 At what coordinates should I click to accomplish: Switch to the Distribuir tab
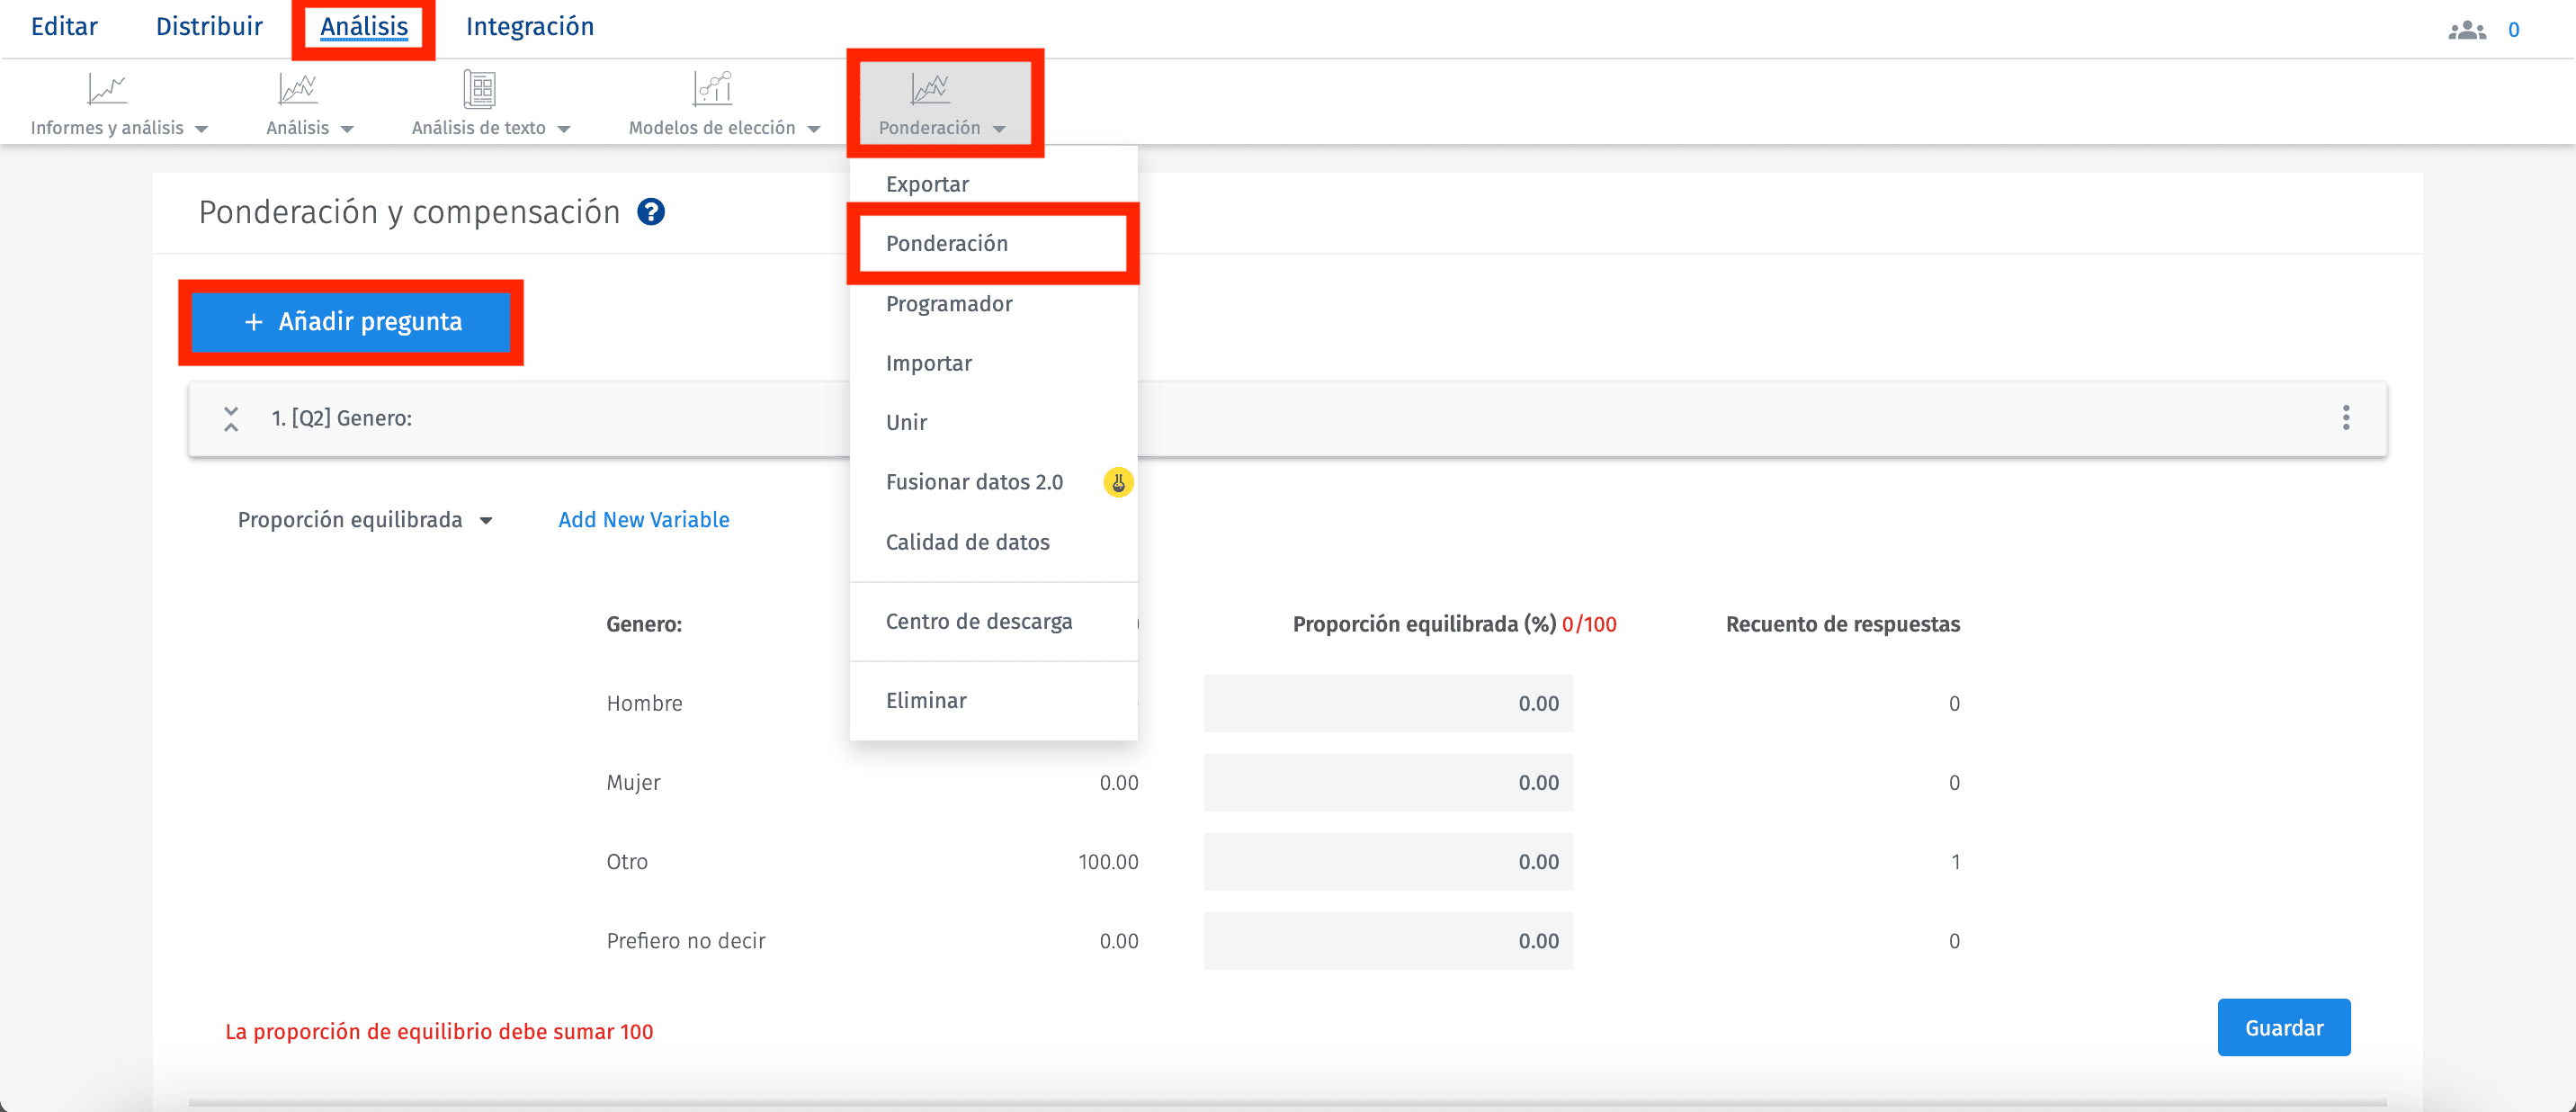point(209,27)
